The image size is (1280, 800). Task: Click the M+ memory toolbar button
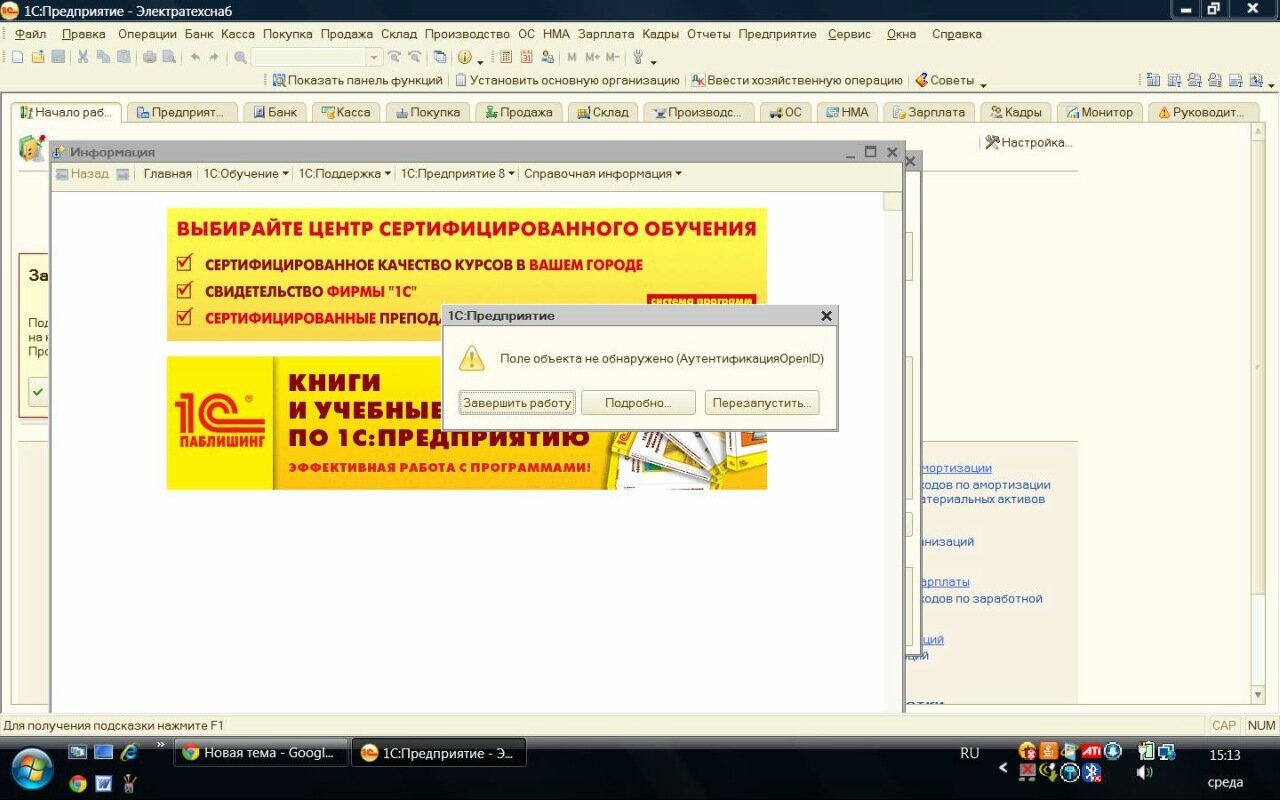click(x=592, y=57)
